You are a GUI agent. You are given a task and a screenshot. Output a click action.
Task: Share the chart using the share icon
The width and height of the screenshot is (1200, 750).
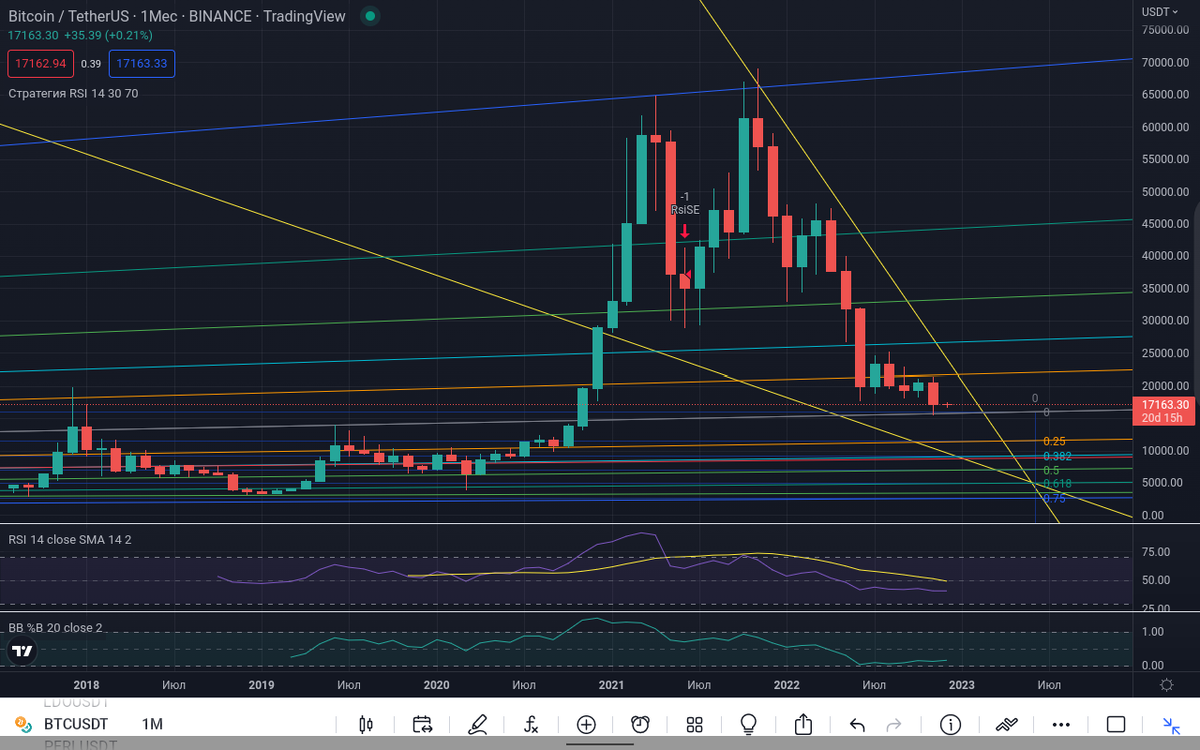click(x=803, y=723)
